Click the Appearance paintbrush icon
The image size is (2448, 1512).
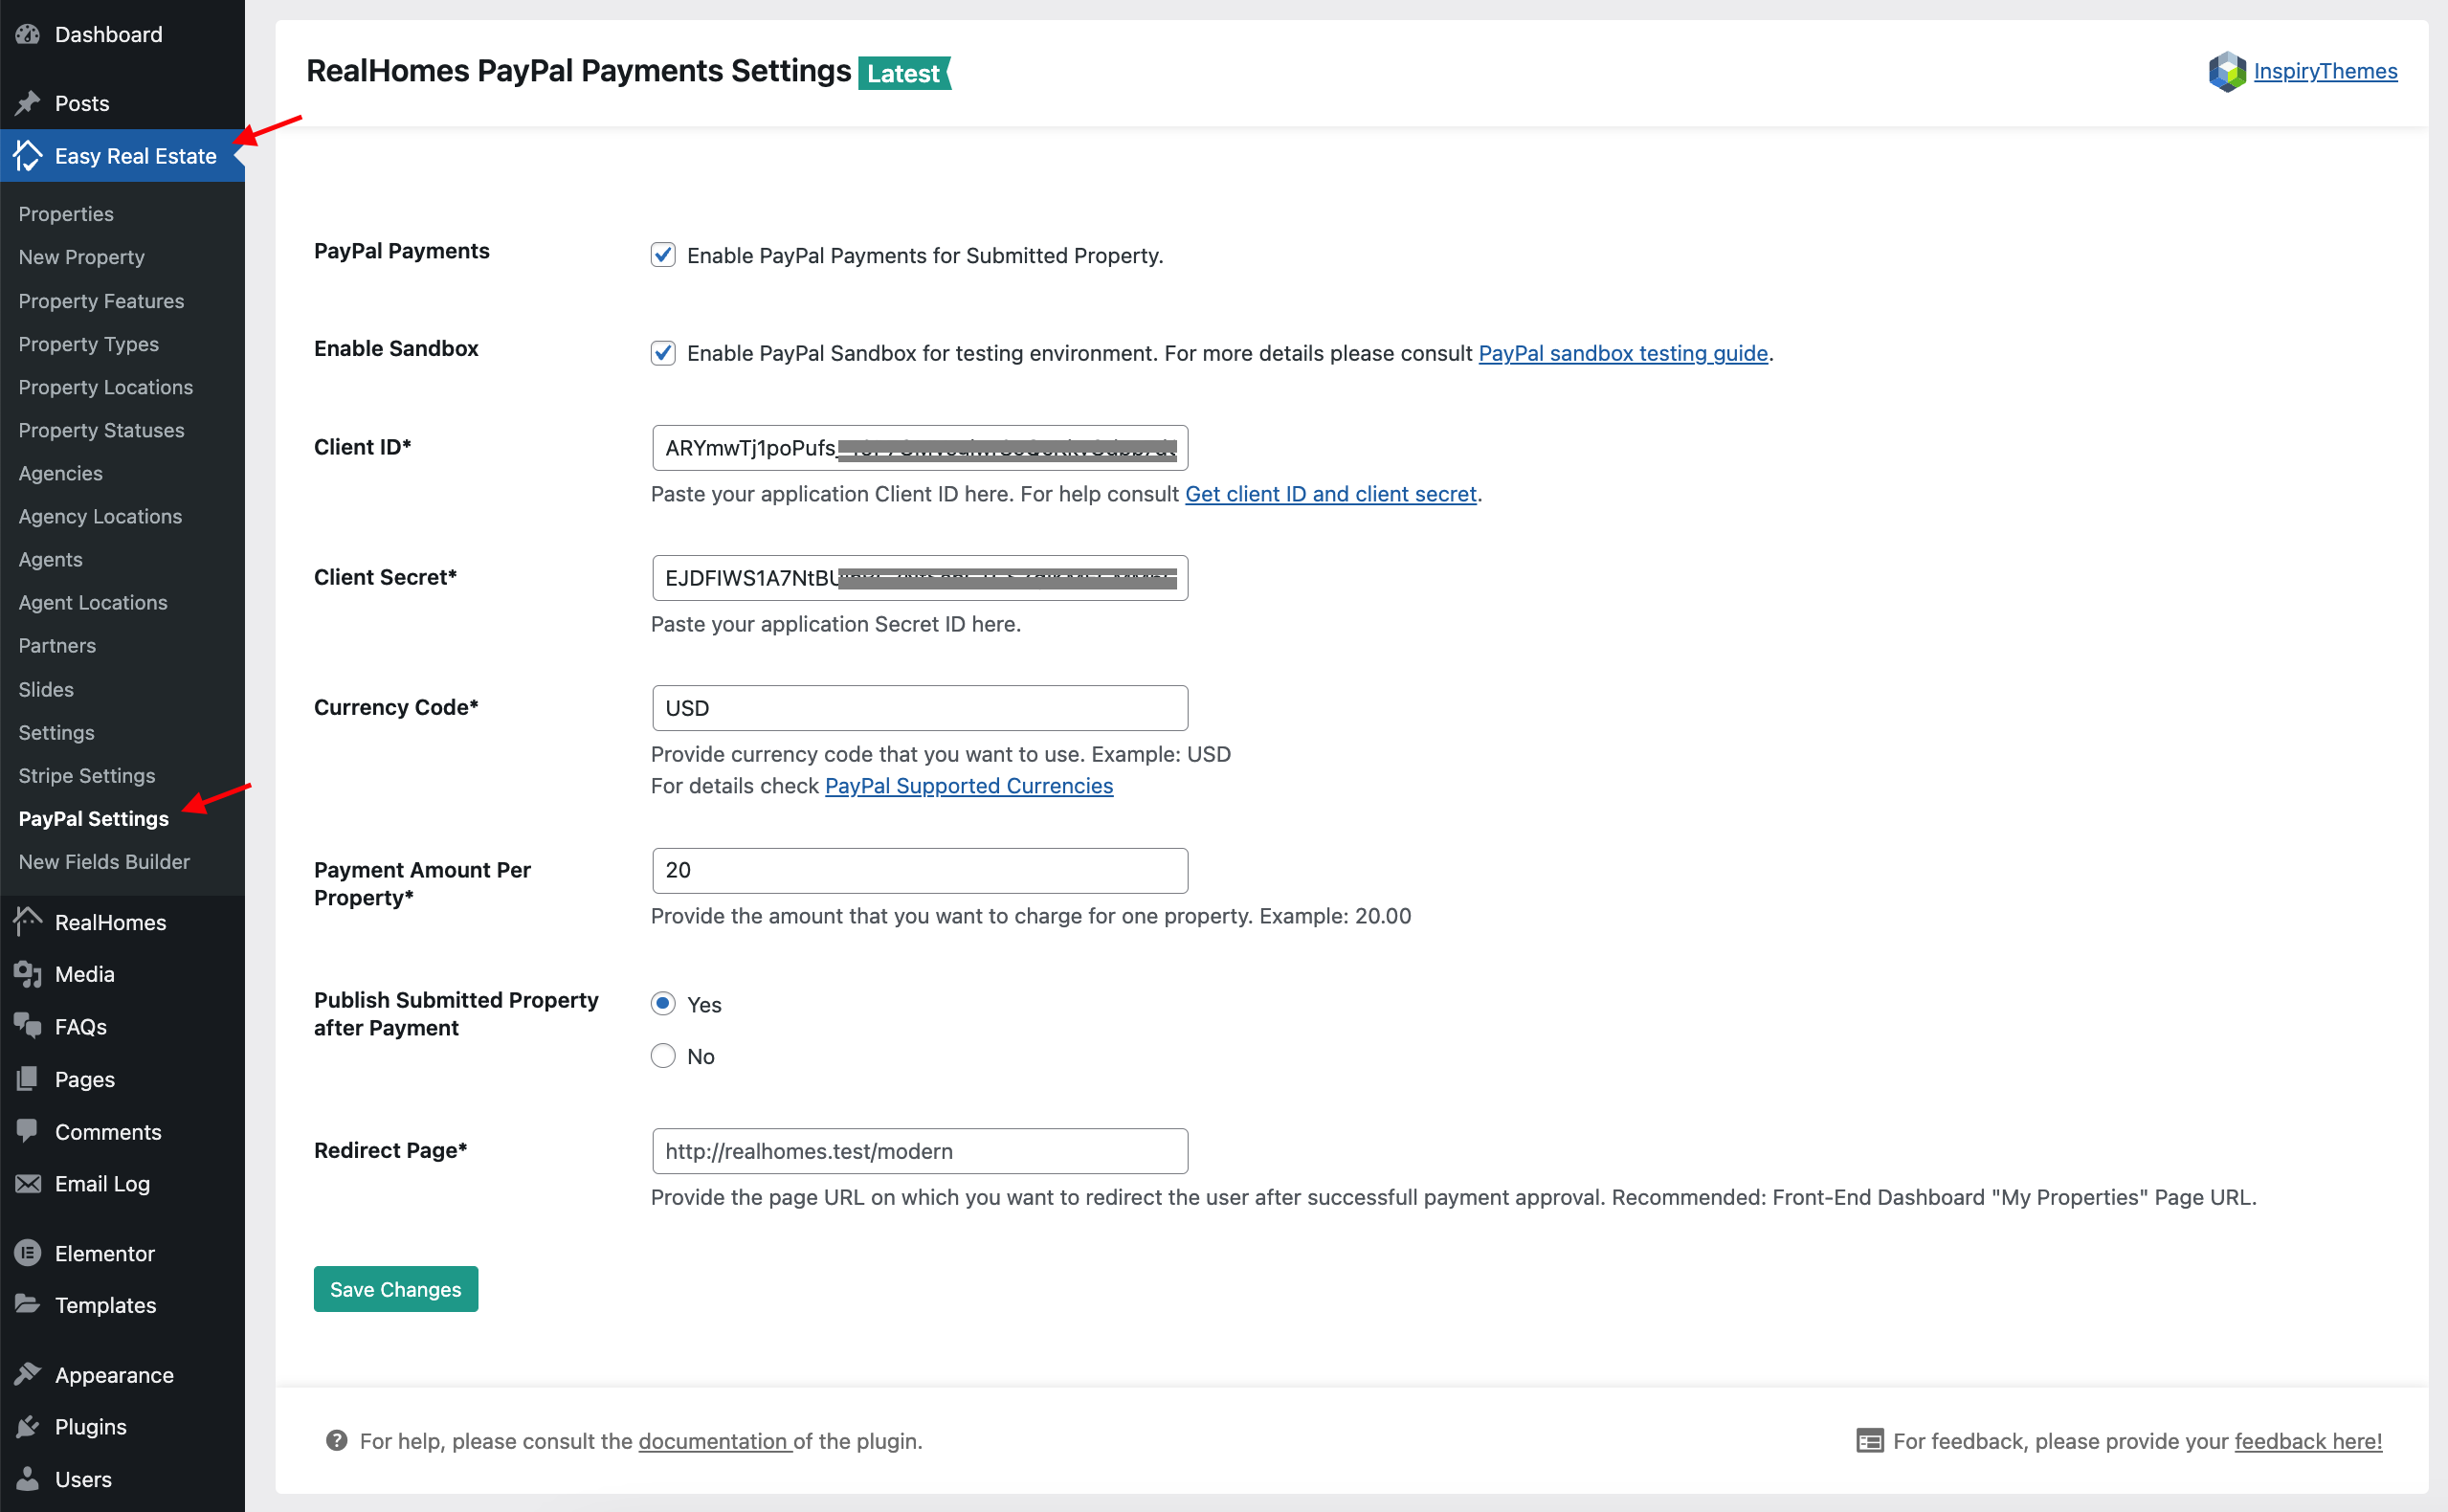point(28,1374)
